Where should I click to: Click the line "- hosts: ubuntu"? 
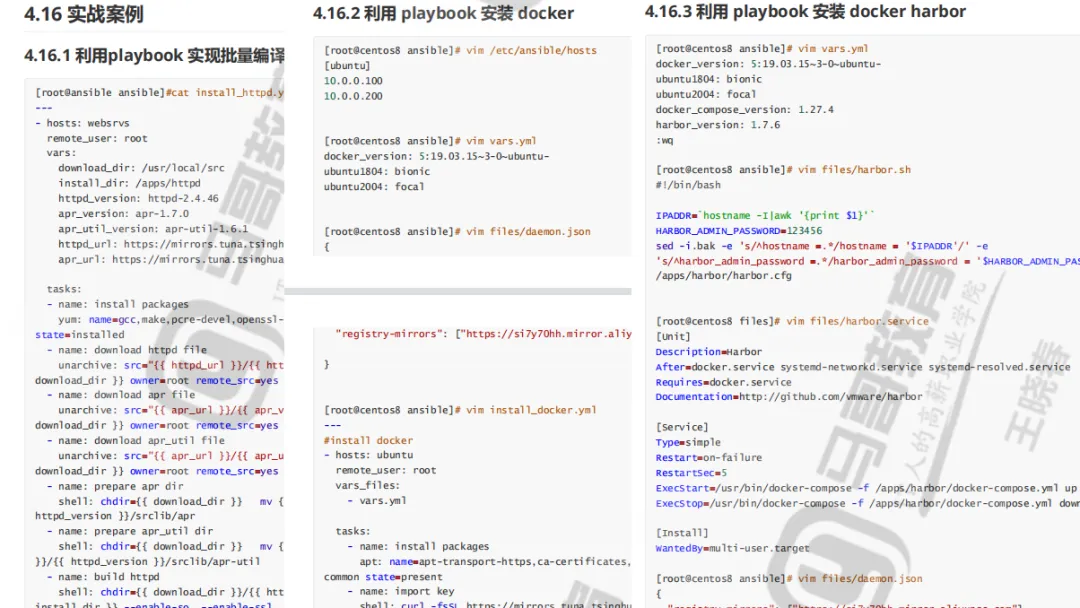click(x=368, y=455)
